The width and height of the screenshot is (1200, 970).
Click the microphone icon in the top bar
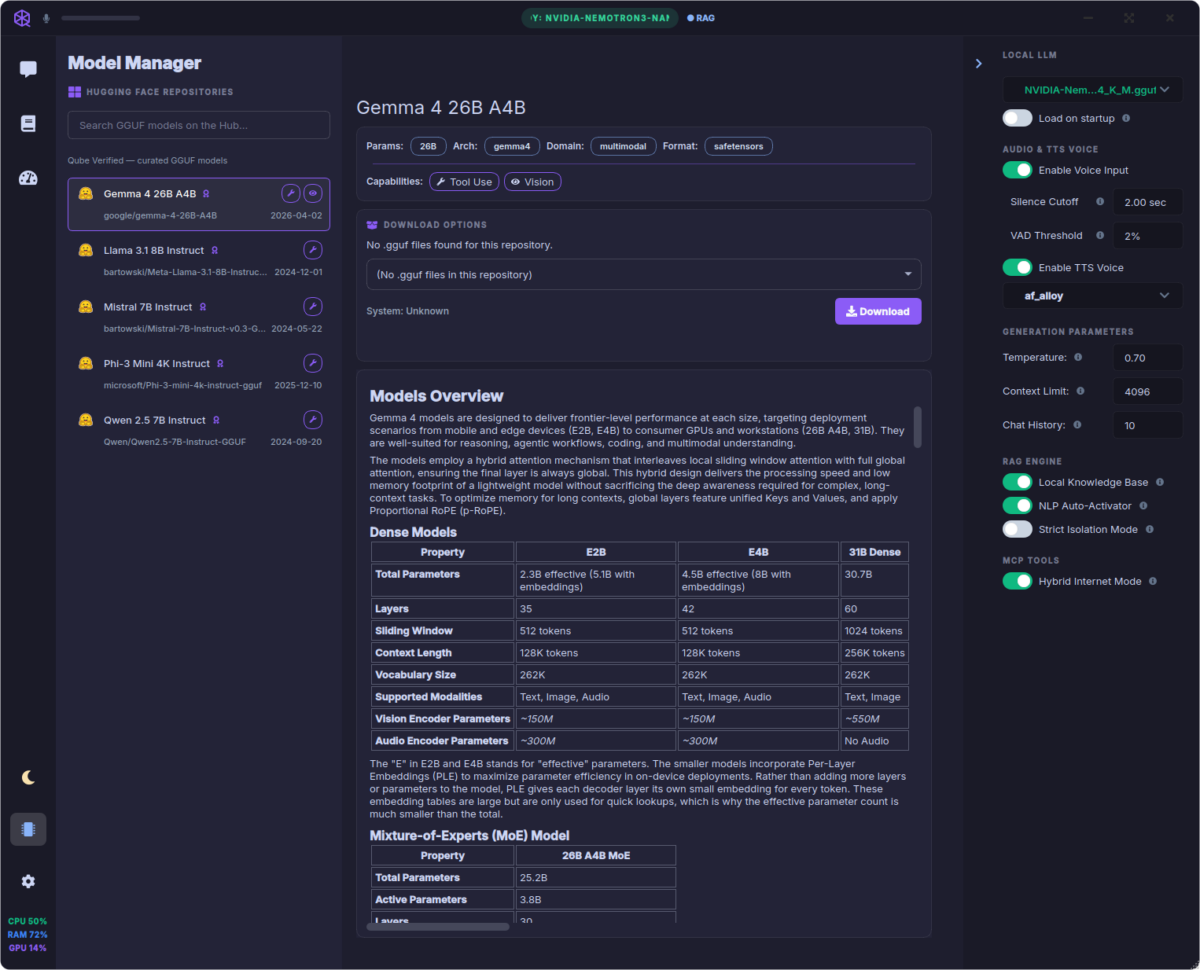coord(46,18)
